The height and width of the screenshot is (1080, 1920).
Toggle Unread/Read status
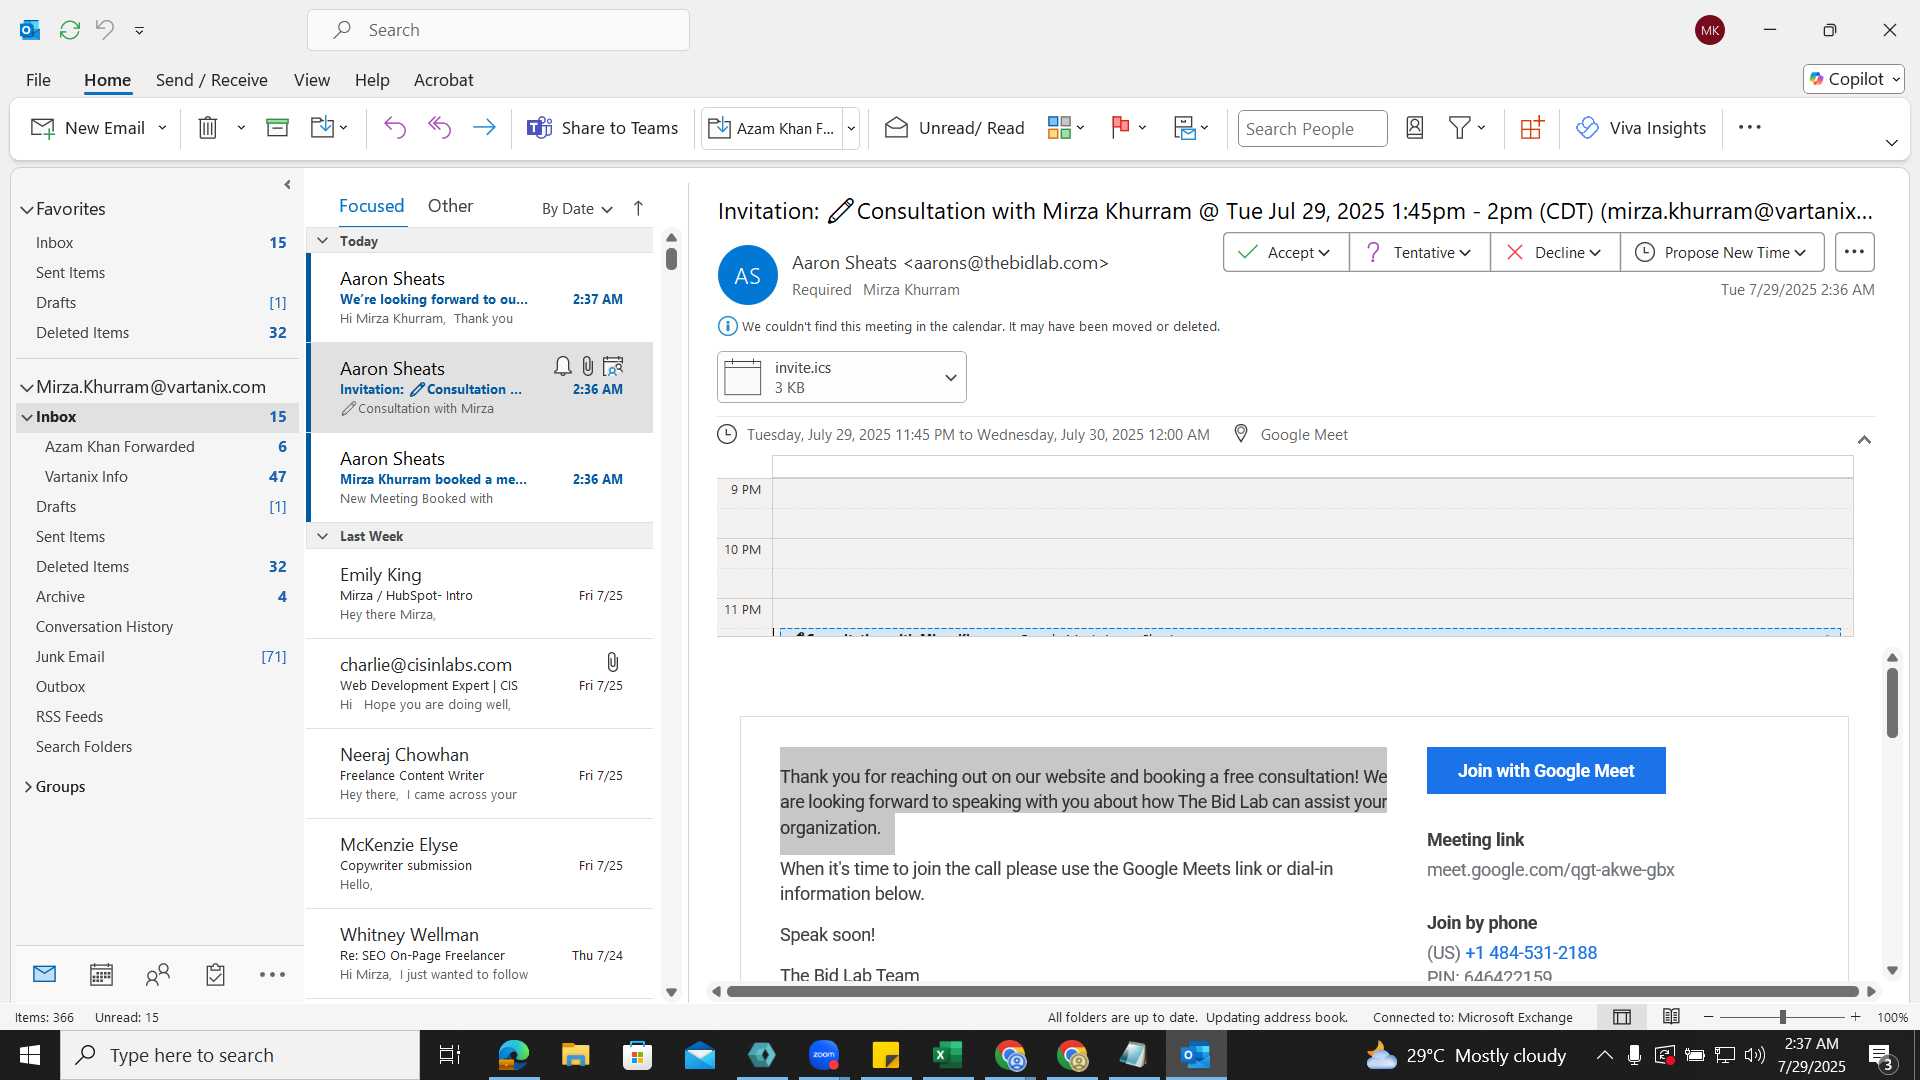(x=955, y=128)
